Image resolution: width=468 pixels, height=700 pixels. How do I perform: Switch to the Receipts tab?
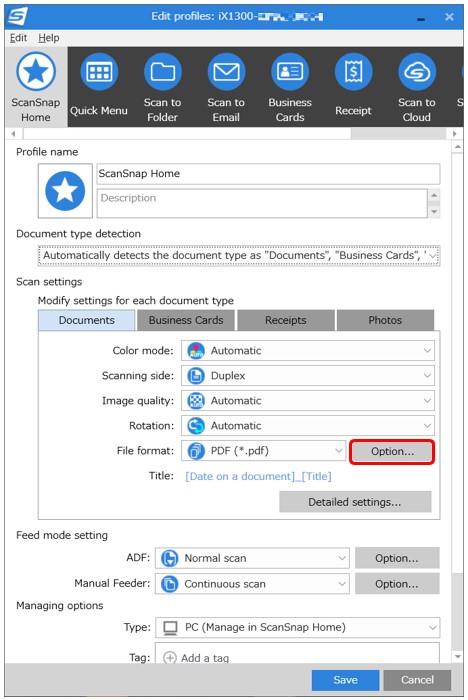[286, 320]
